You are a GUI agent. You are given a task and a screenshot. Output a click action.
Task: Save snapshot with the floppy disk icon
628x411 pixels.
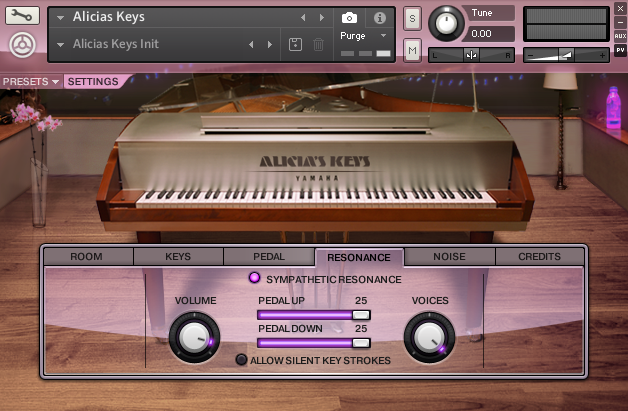click(296, 44)
